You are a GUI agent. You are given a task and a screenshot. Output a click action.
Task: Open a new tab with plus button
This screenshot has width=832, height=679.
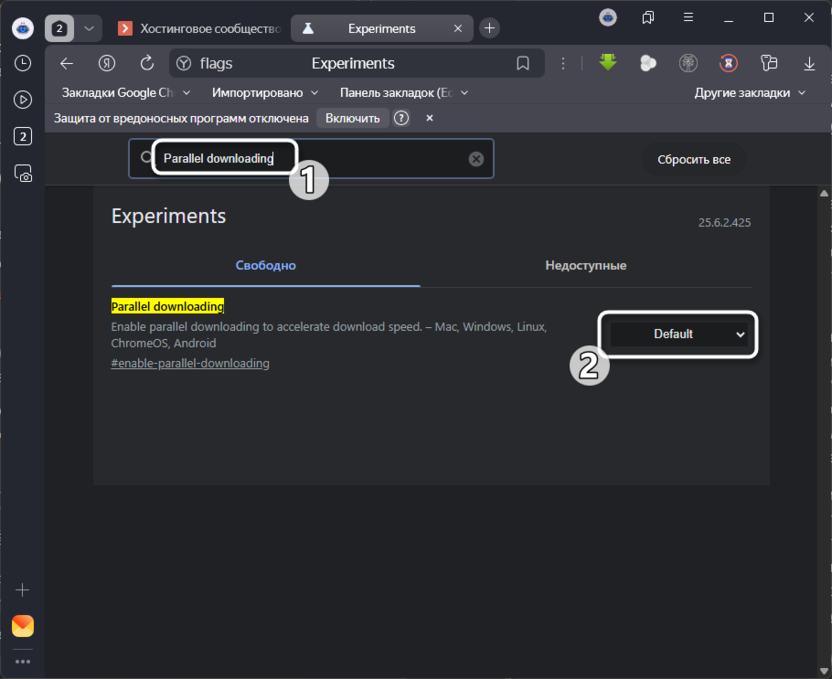(489, 28)
